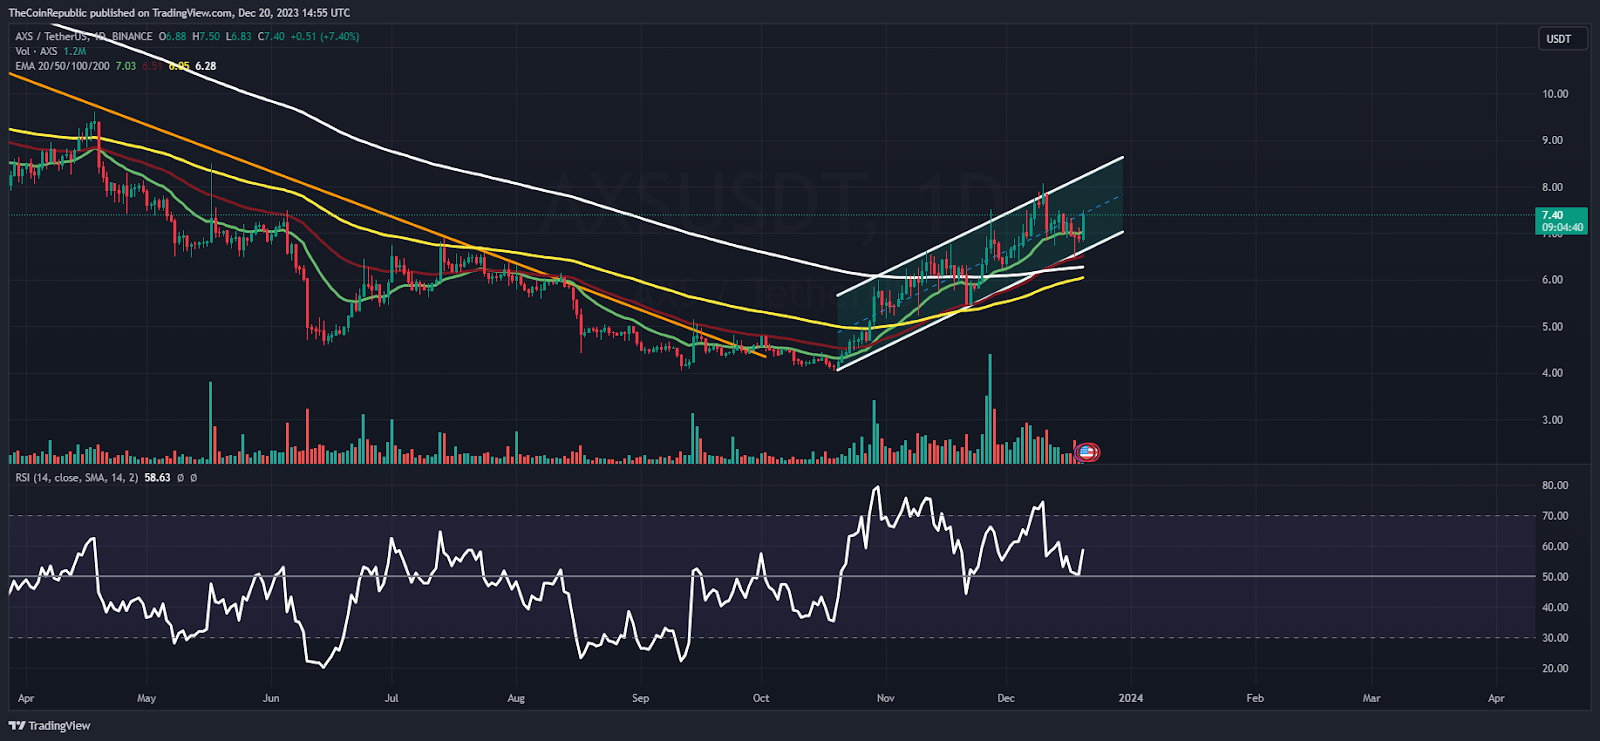This screenshot has width=1600, height=741.
Task: Click the green EMA value 7.03
Action: click(126, 66)
